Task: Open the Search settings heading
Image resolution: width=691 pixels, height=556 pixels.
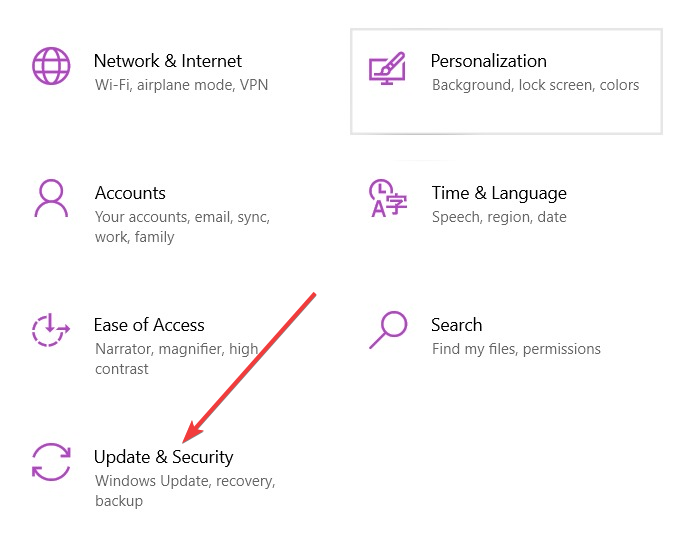Action: pos(457,325)
